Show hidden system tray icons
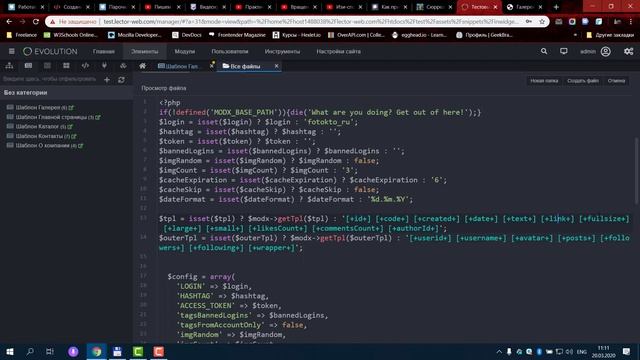Screen dimensions: 640x360 pos(499,352)
